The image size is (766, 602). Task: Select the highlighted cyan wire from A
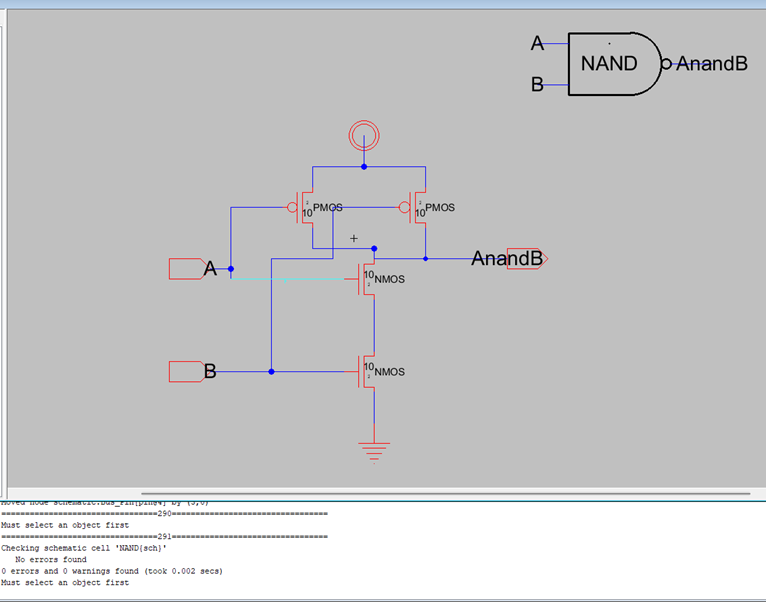click(x=288, y=279)
